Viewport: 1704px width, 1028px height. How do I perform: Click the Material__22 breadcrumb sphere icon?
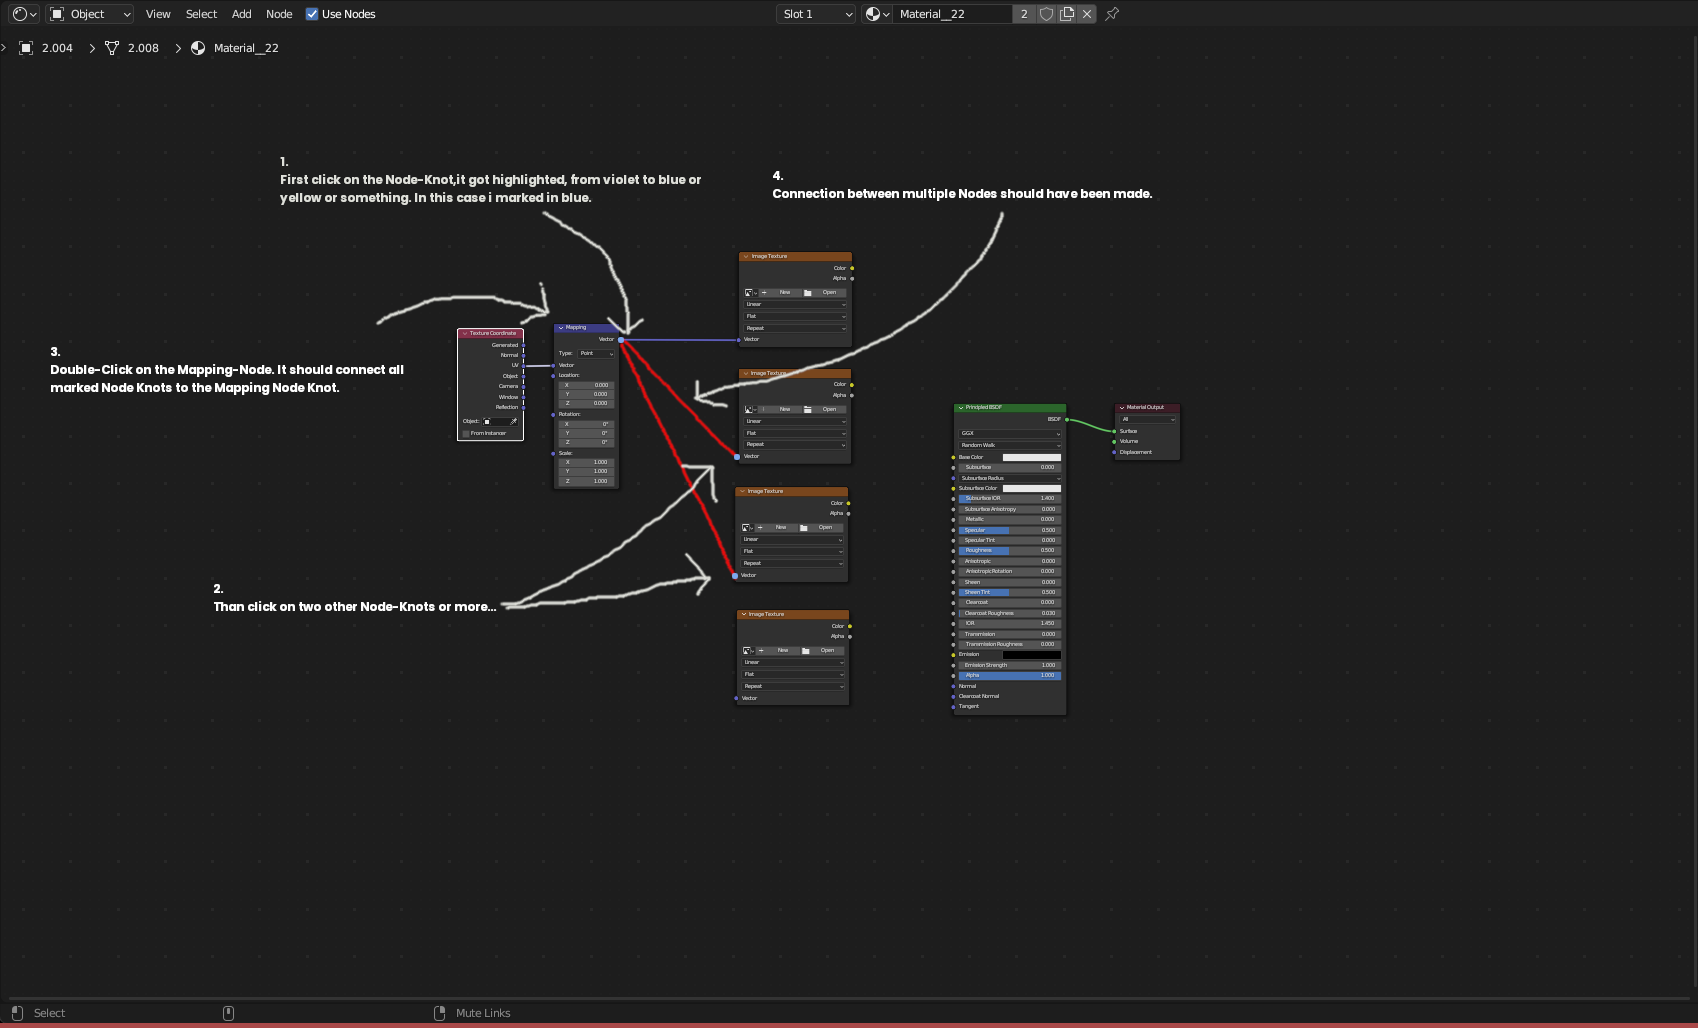(198, 48)
